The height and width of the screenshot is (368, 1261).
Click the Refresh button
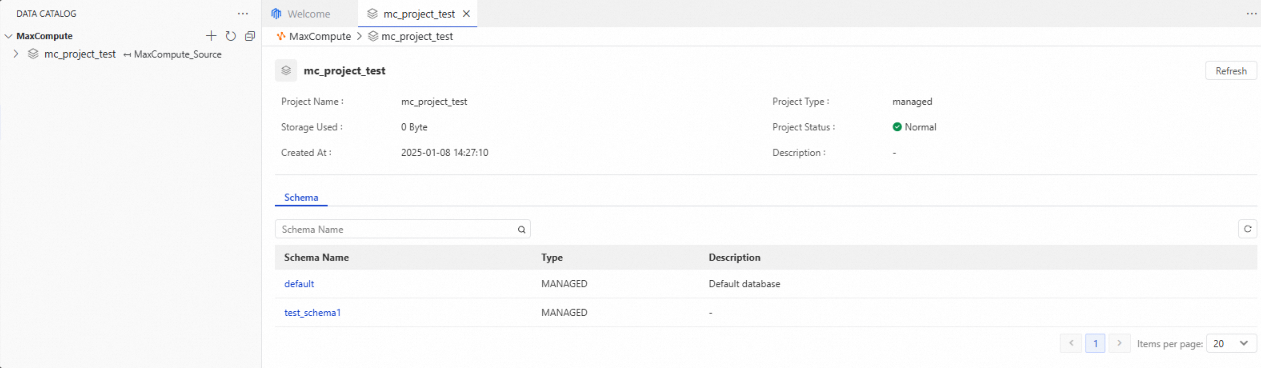pos(1231,71)
